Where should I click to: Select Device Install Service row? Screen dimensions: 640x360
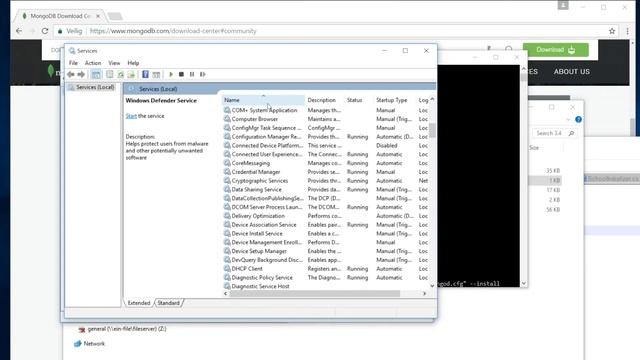[326, 233]
